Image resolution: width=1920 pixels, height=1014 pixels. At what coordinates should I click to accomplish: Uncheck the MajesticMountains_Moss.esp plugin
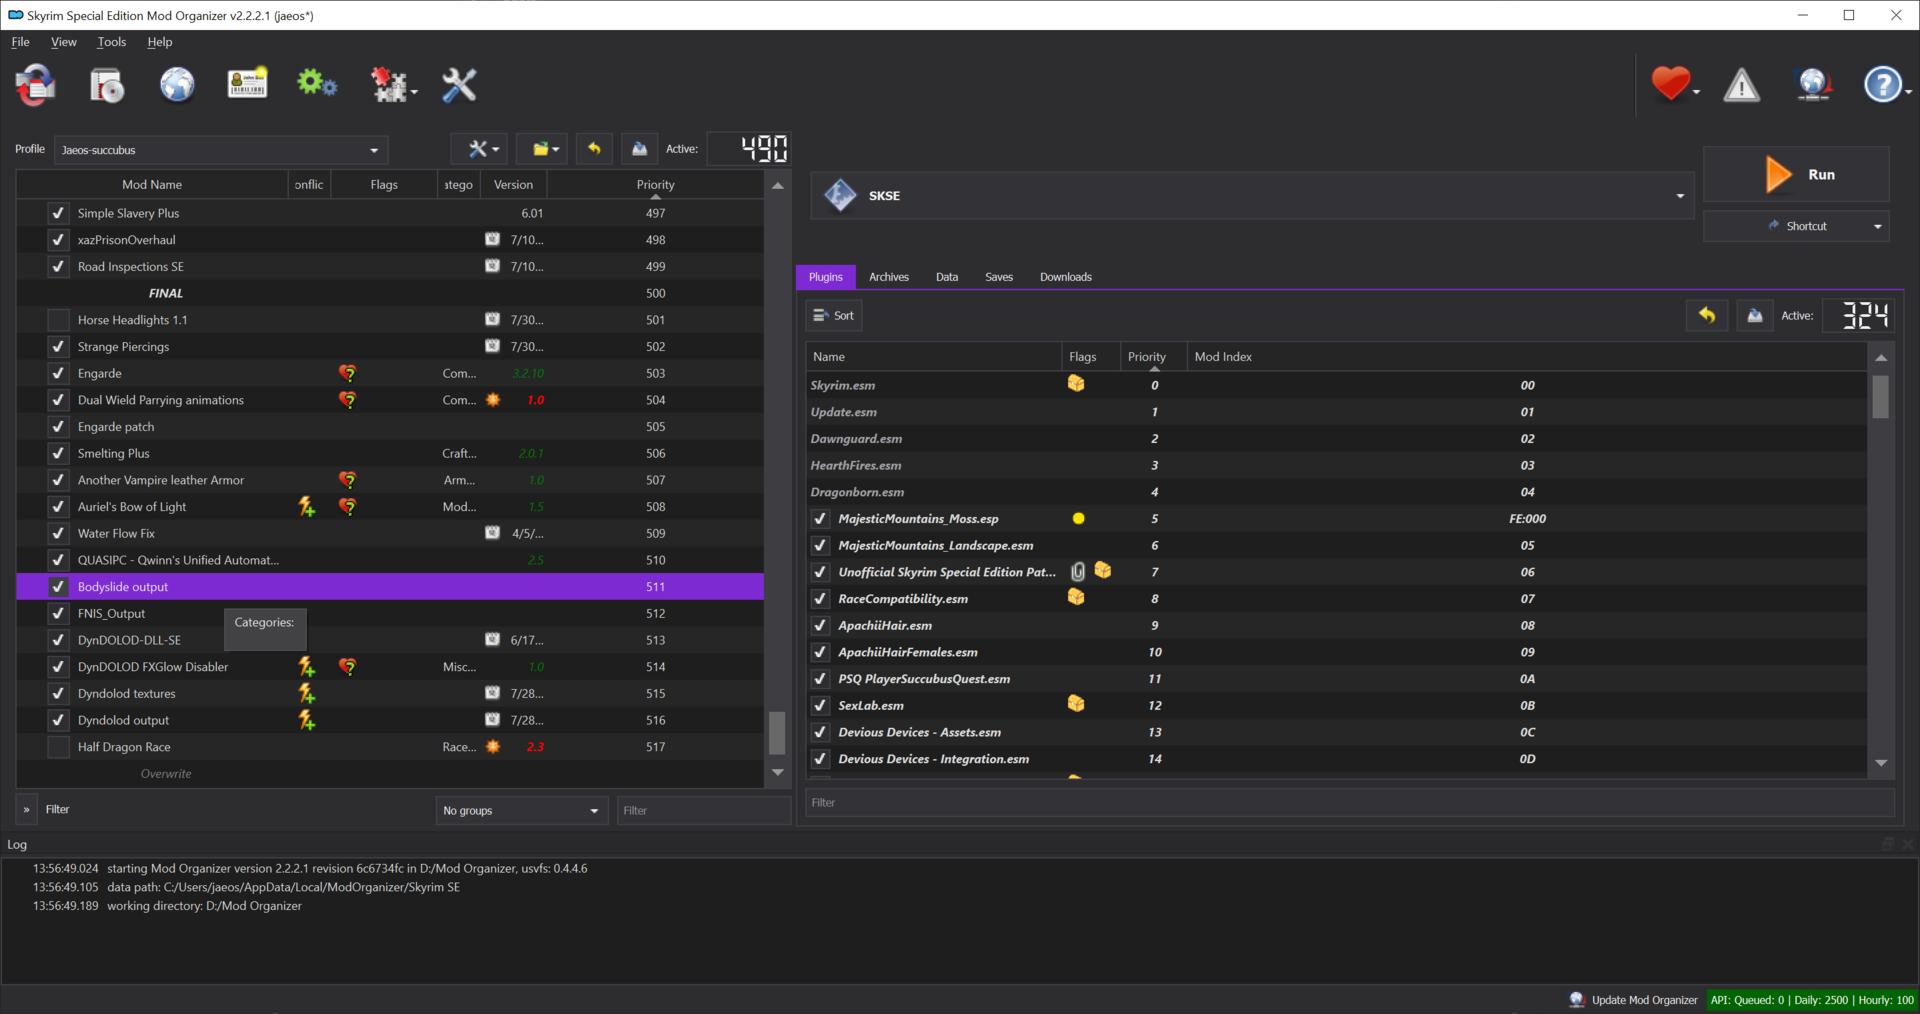[820, 519]
